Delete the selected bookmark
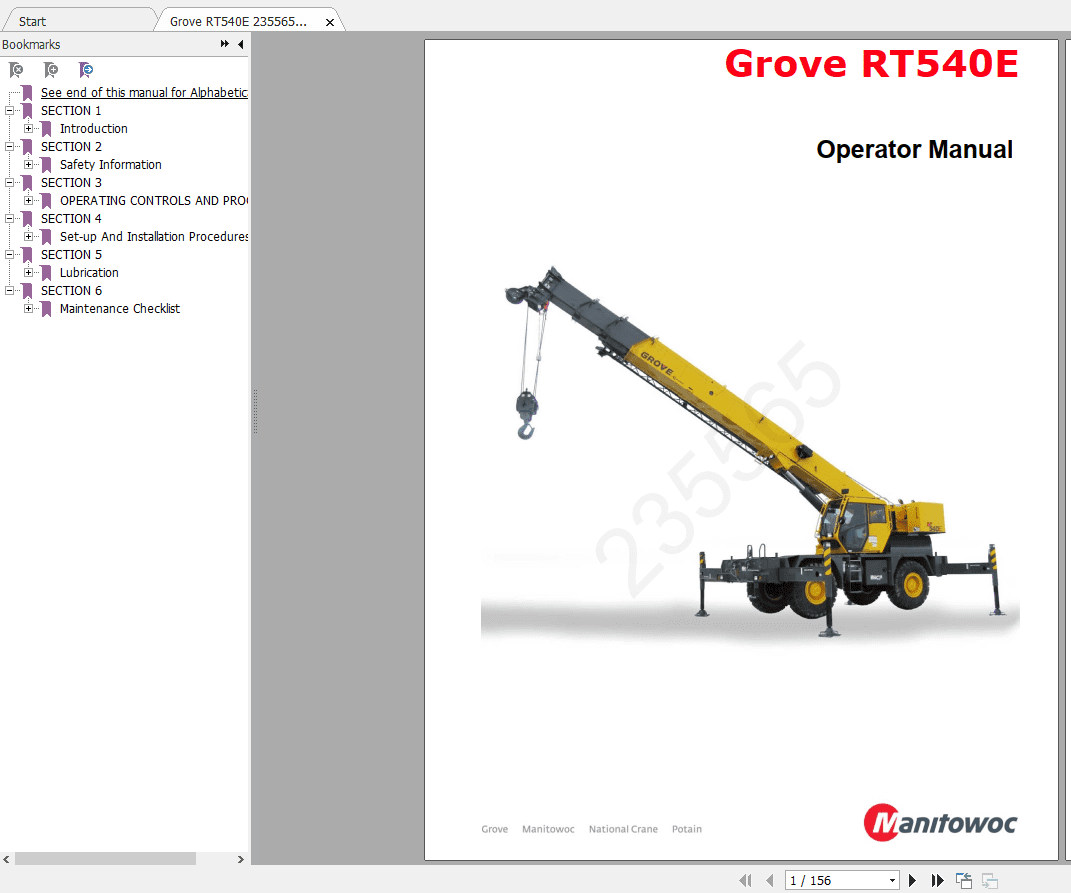 [15, 70]
